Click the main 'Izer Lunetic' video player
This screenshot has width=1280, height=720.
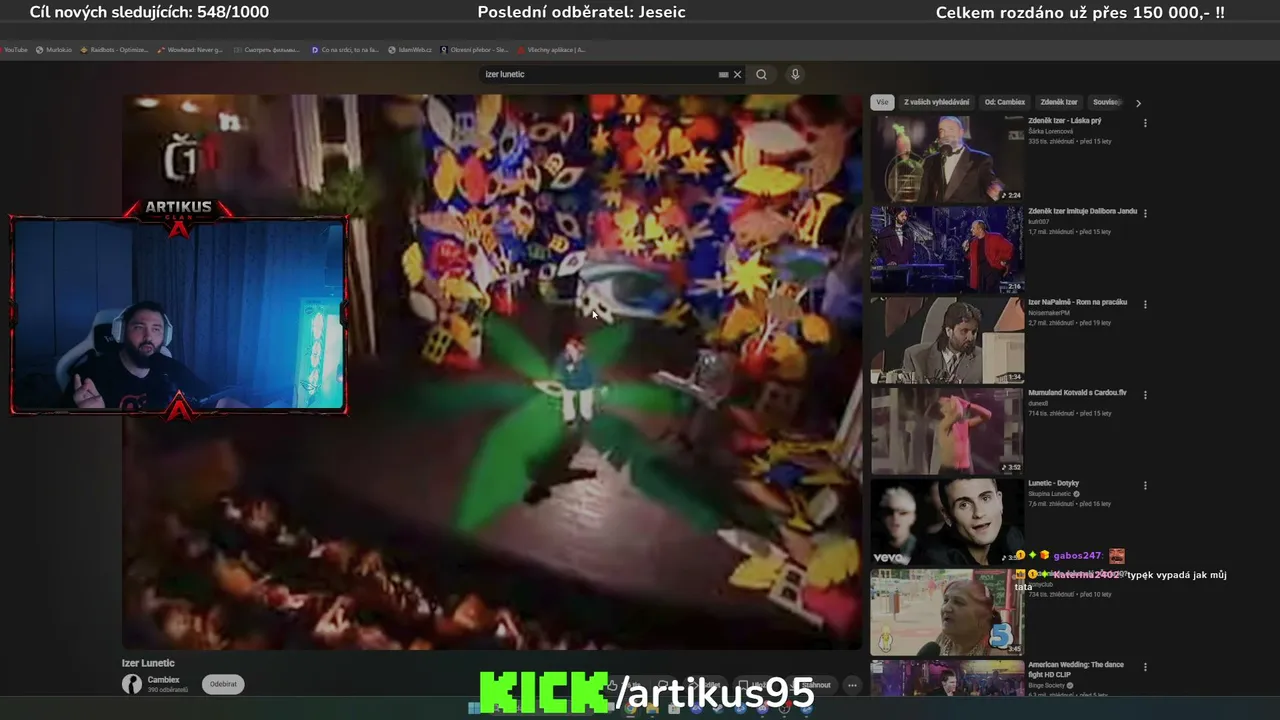coord(492,372)
